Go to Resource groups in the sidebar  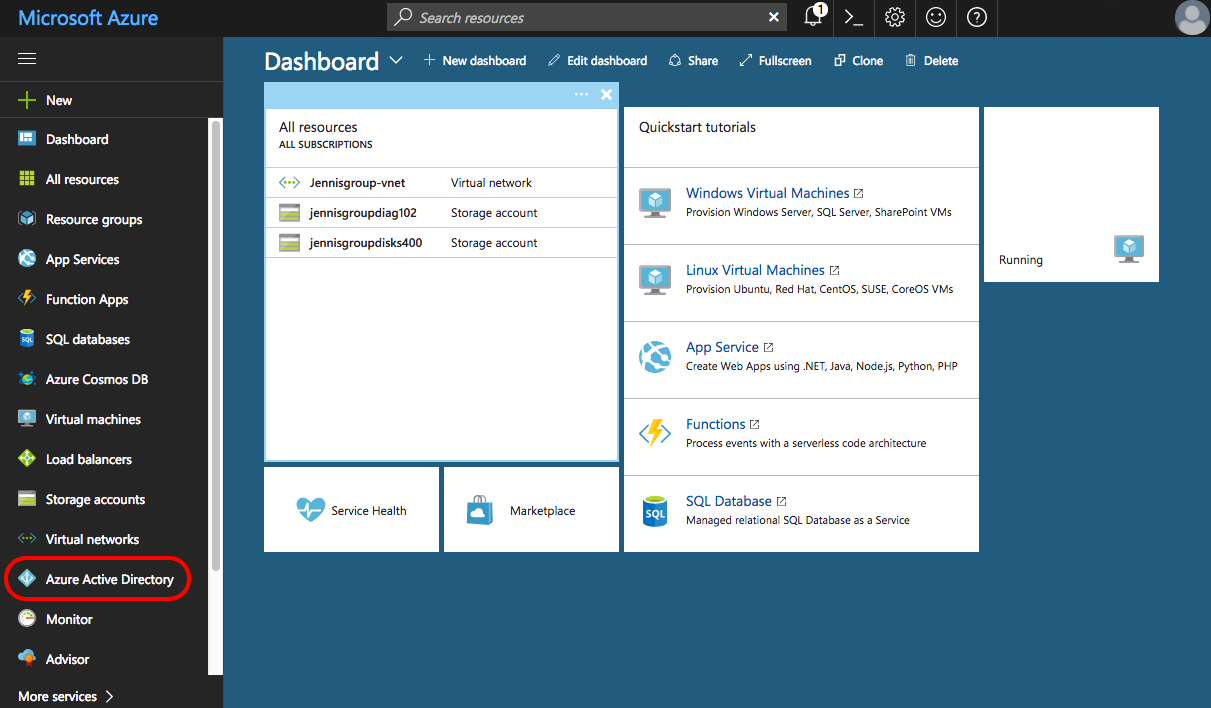[94, 219]
